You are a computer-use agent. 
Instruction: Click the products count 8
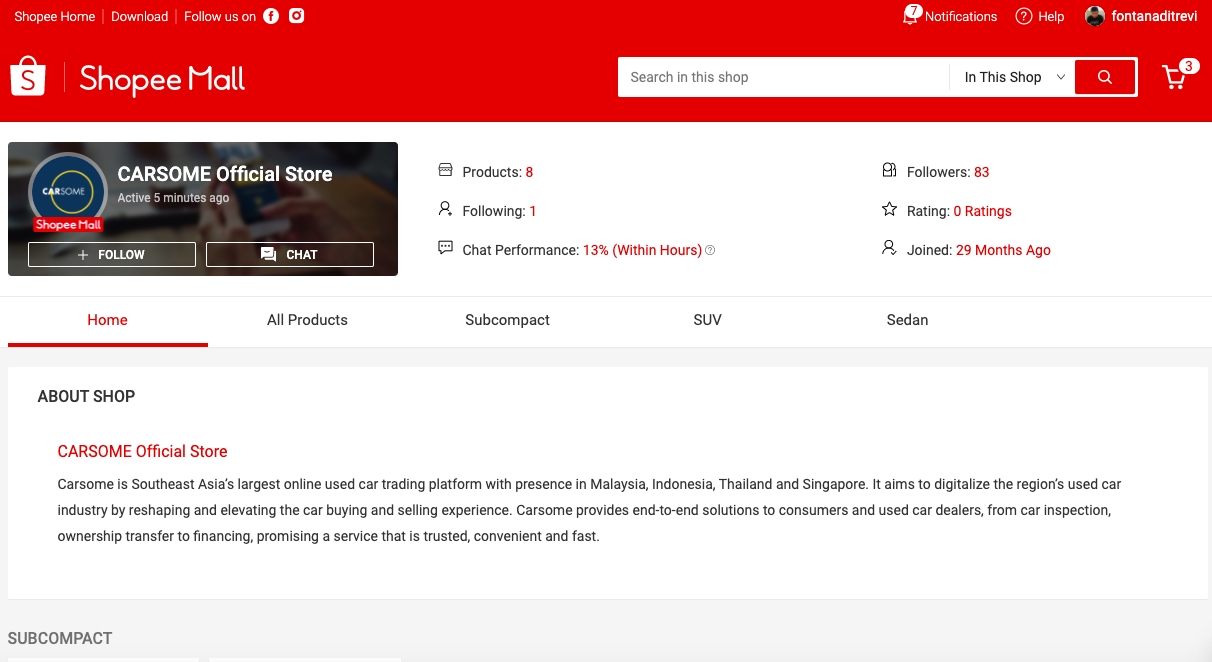click(529, 172)
